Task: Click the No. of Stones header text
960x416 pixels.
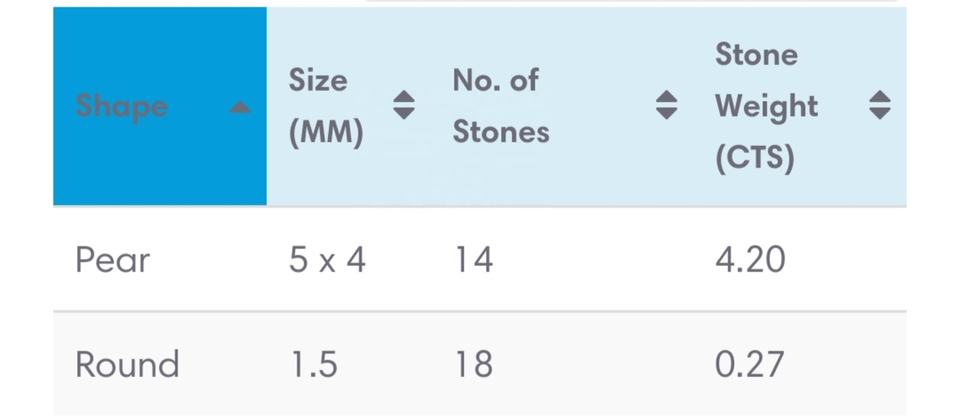Action: [500, 106]
